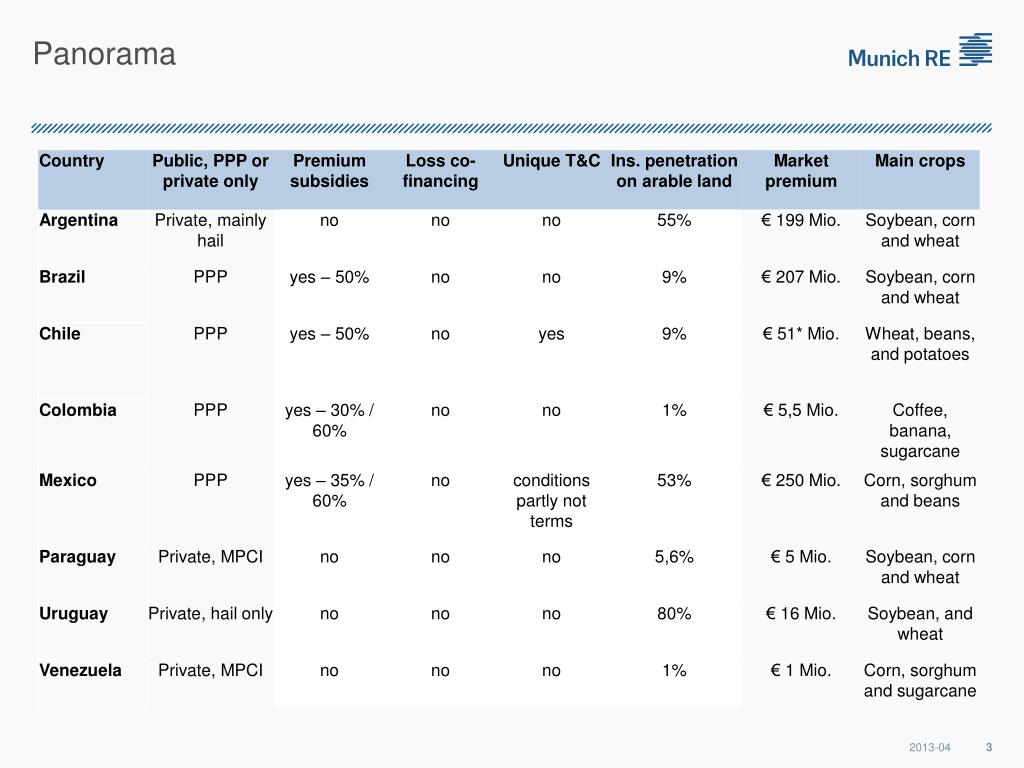
Task: Click the Panorama slide title
Action: [x=104, y=54]
